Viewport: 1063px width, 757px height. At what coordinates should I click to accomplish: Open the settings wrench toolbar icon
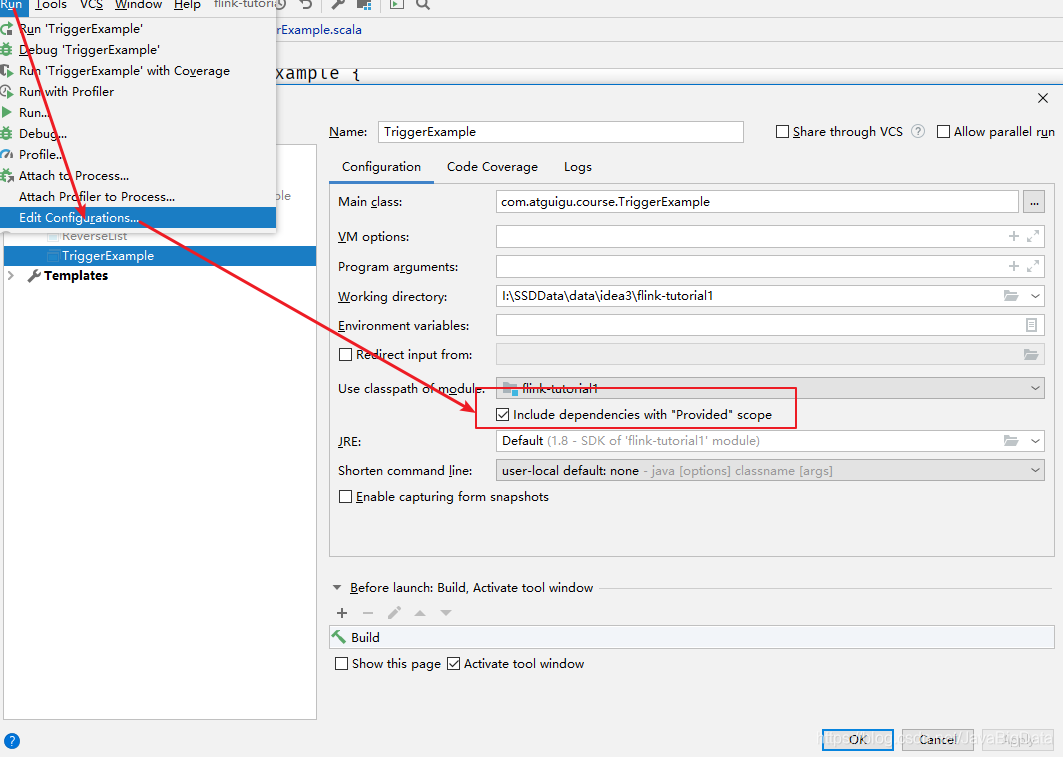(x=338, y=5)
